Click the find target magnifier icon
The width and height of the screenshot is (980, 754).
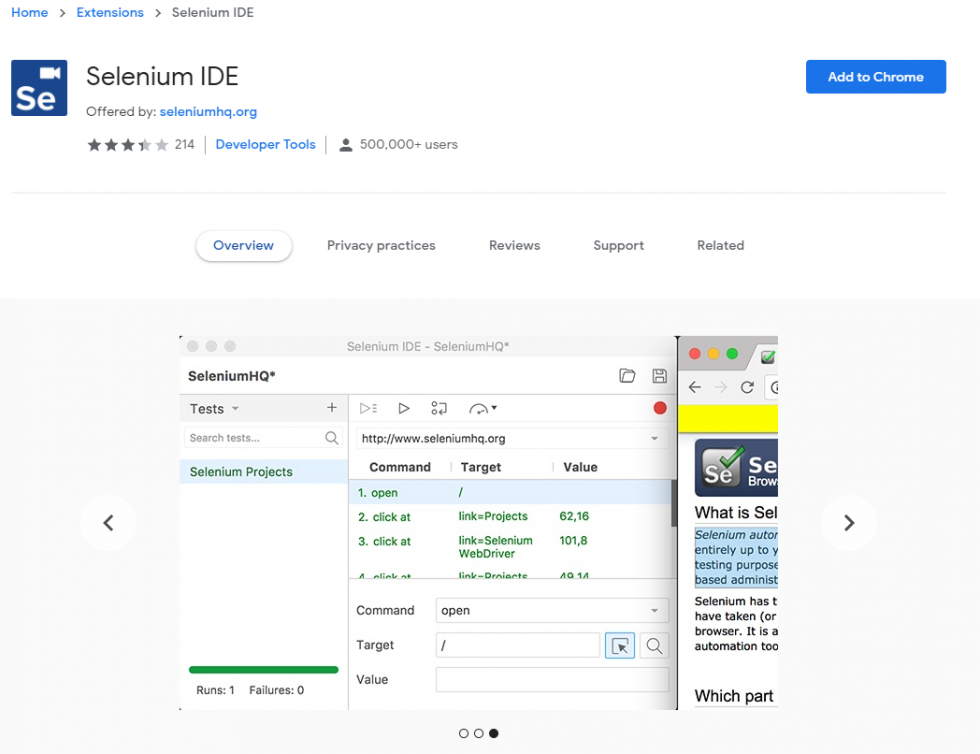point(654,646)
